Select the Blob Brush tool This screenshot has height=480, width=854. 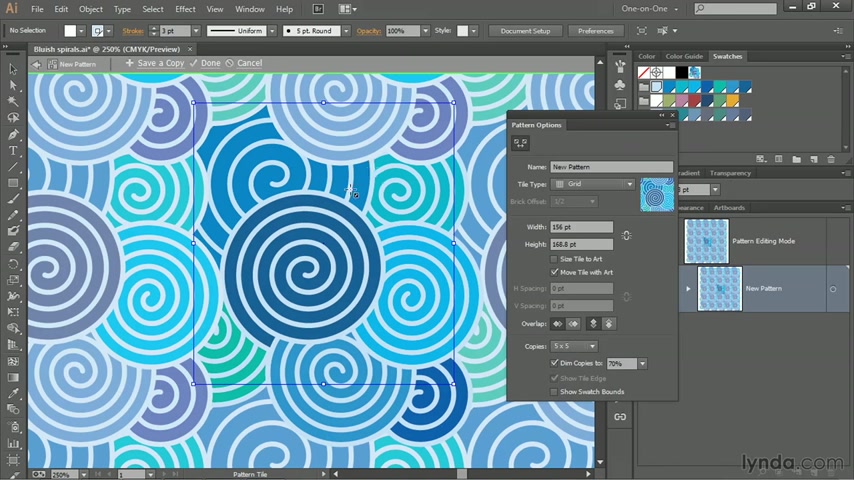coord(13,231)
